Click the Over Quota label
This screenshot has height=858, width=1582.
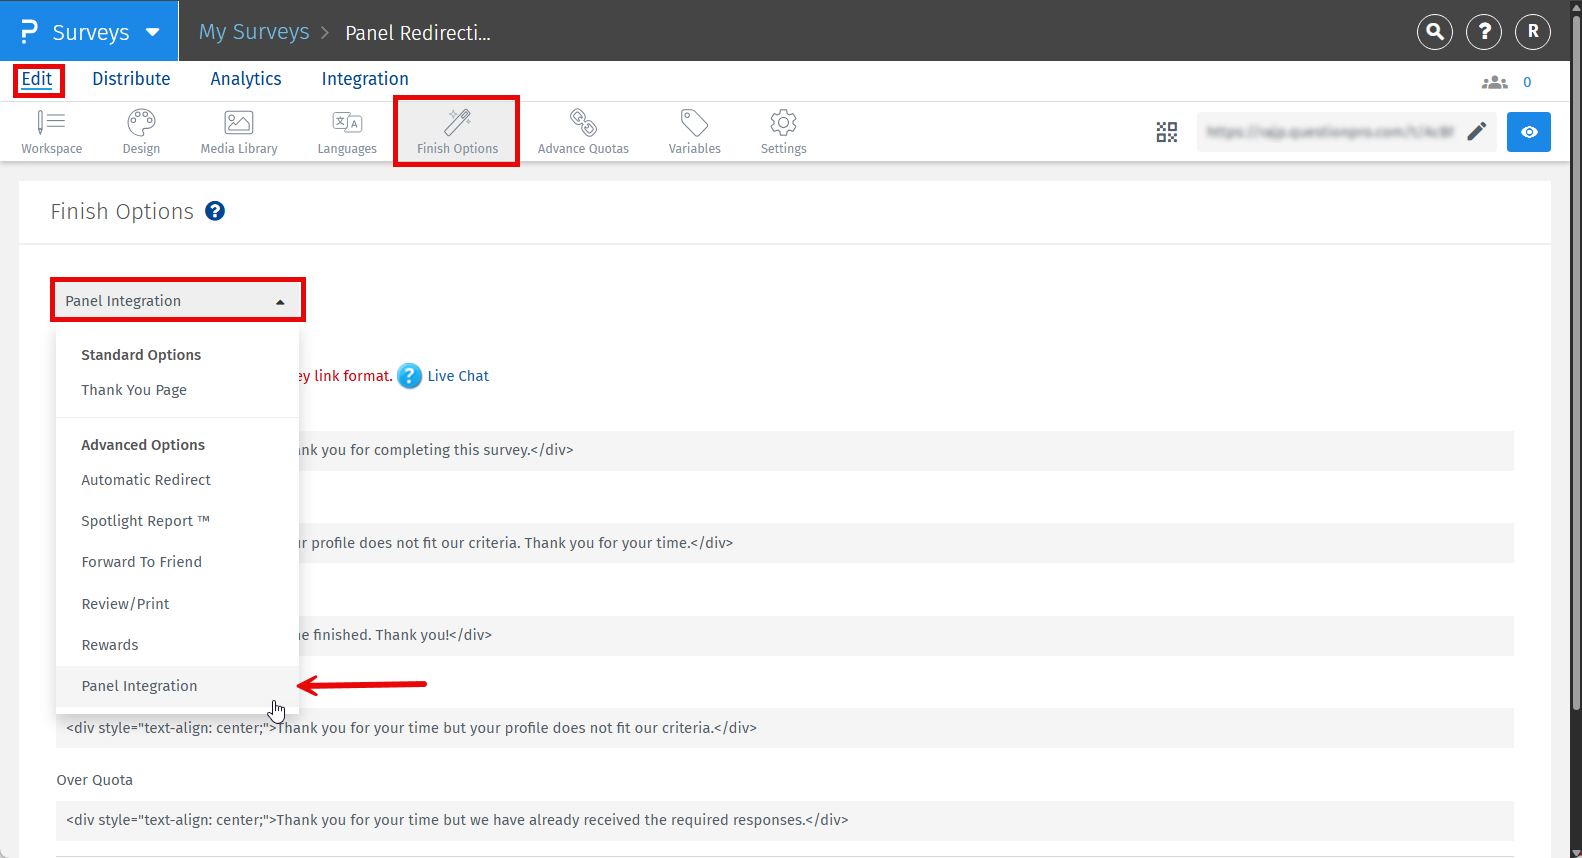click(x=95, y=780)
